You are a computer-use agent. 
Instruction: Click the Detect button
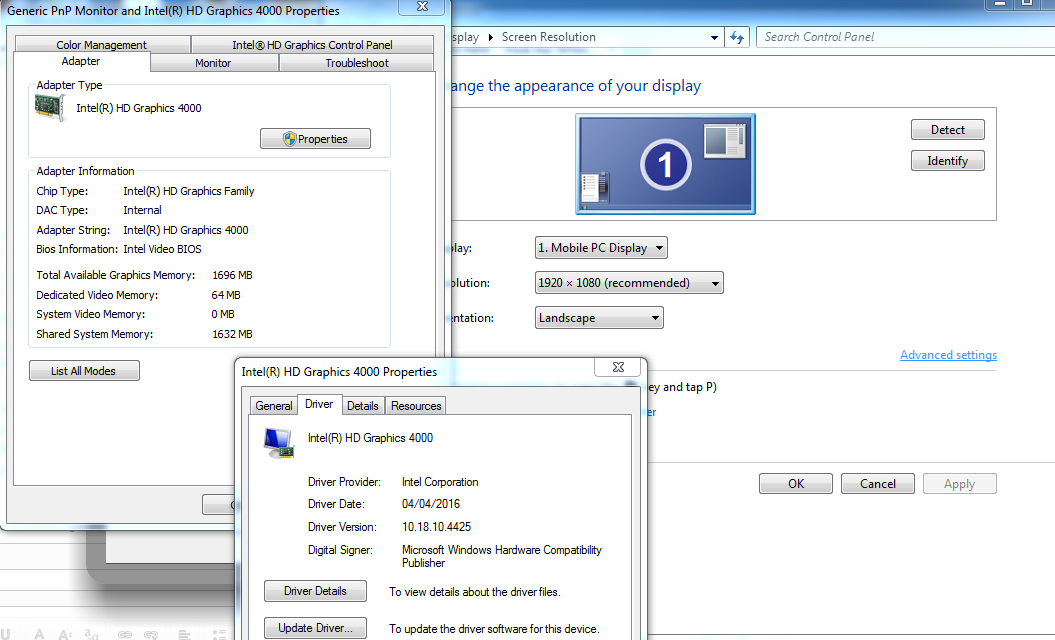click(947, 130)
